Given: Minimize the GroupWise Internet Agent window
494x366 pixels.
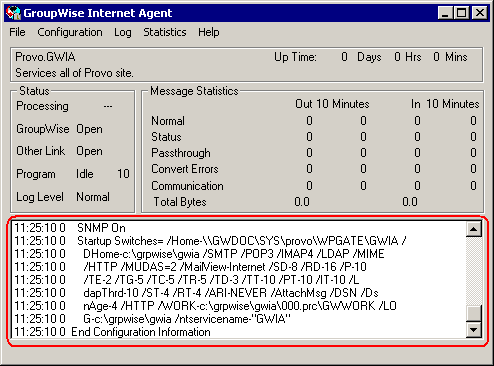Looking at the screenshot, I should click(x=445, y=13).
